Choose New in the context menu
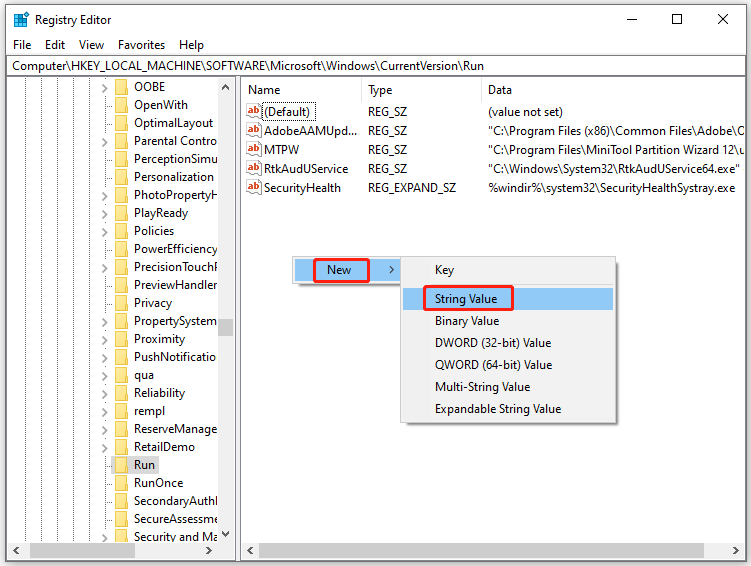The height and width of the screenshot is (566, 751). click(347, 270)
